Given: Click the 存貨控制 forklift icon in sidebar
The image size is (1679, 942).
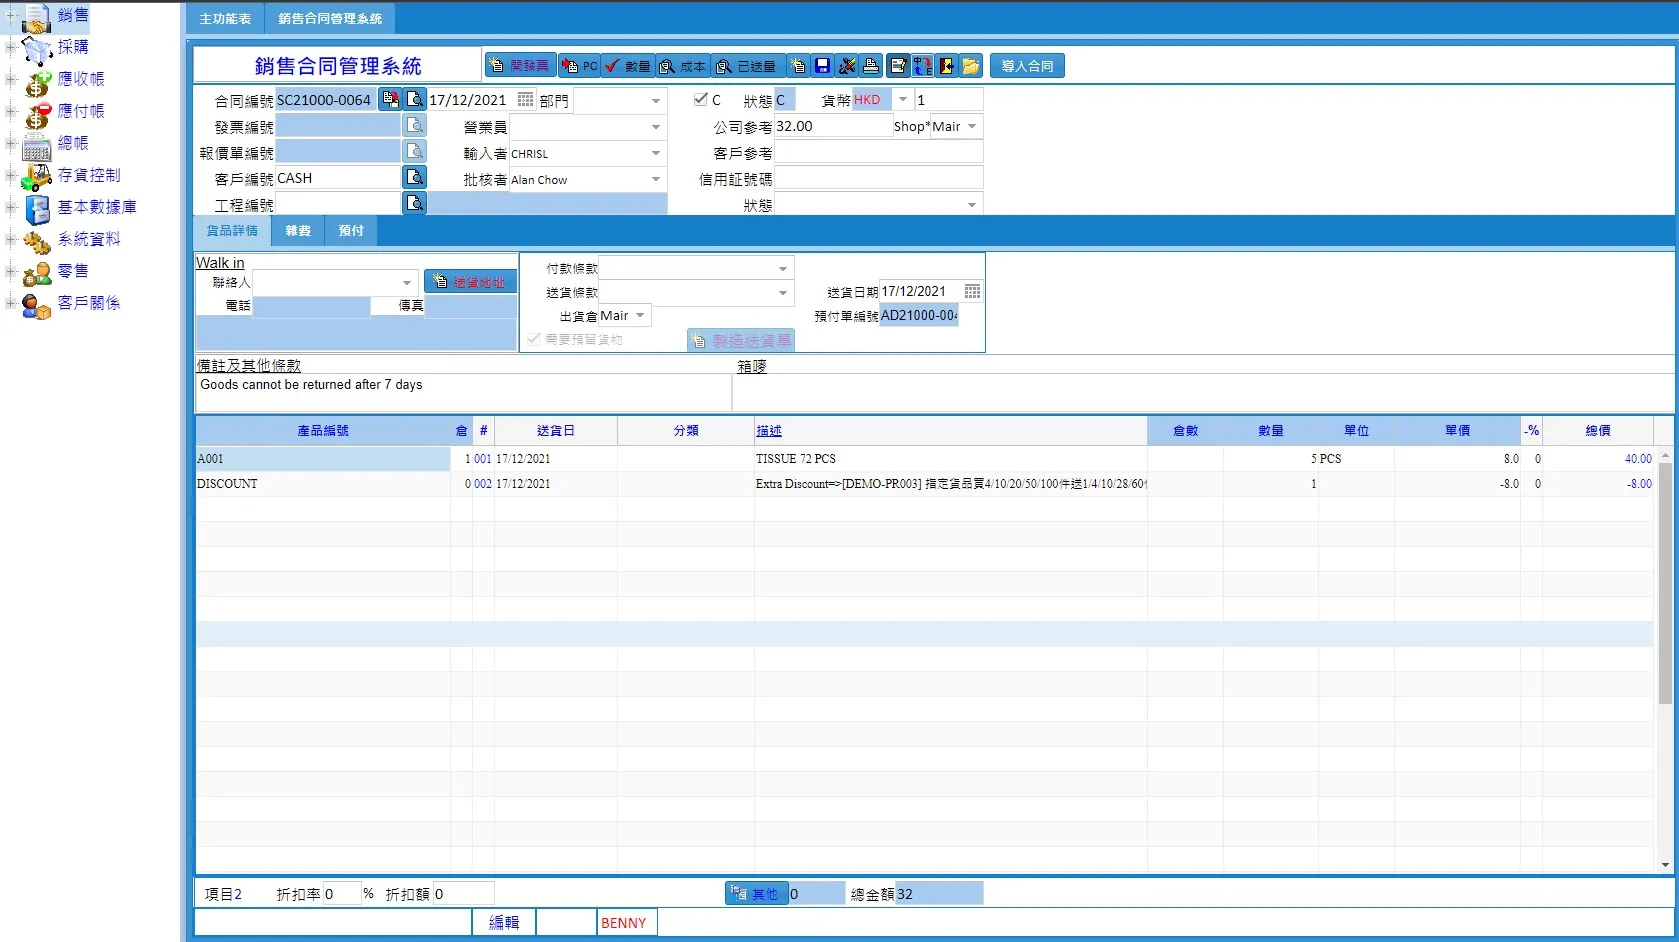Looking at the screenshot, I should click(37, 176).
